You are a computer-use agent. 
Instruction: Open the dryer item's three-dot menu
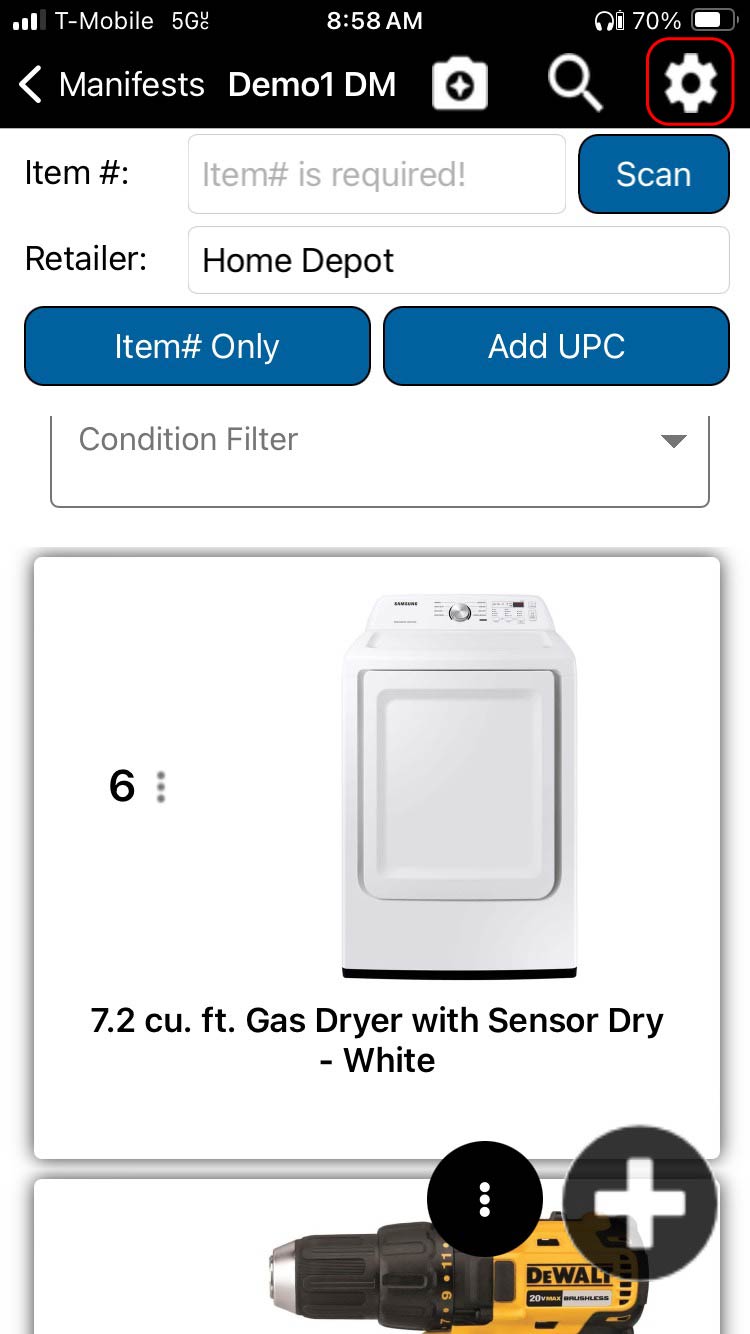pos(161,787)
